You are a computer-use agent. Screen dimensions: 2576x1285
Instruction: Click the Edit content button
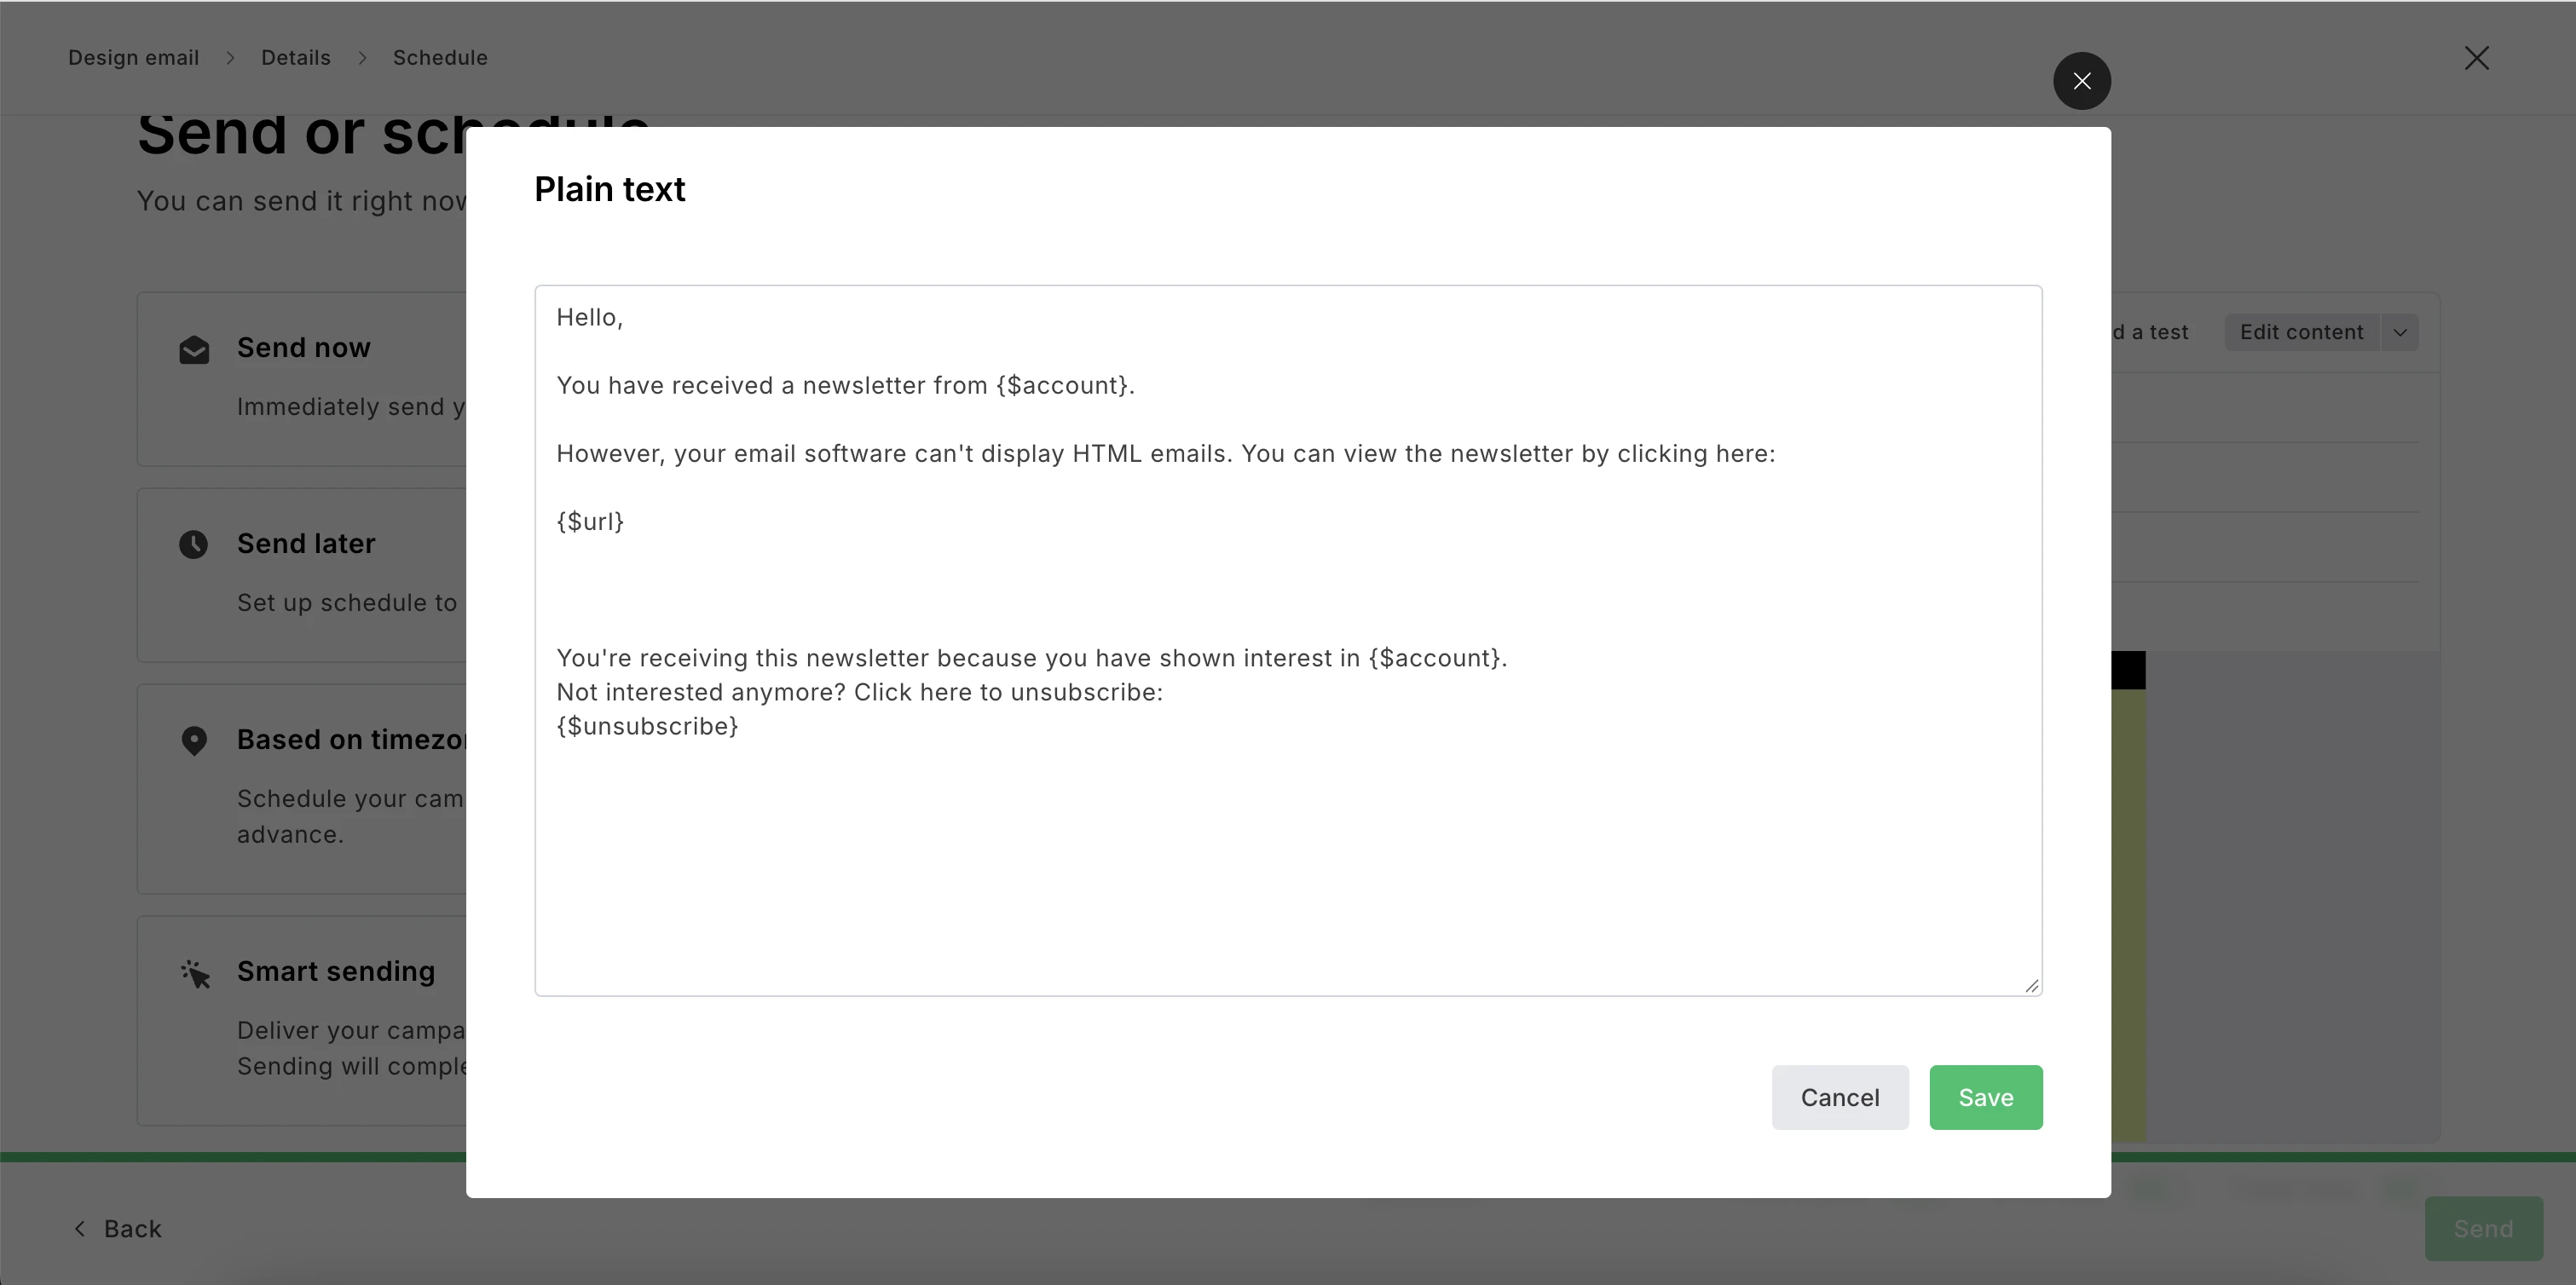2301,333
